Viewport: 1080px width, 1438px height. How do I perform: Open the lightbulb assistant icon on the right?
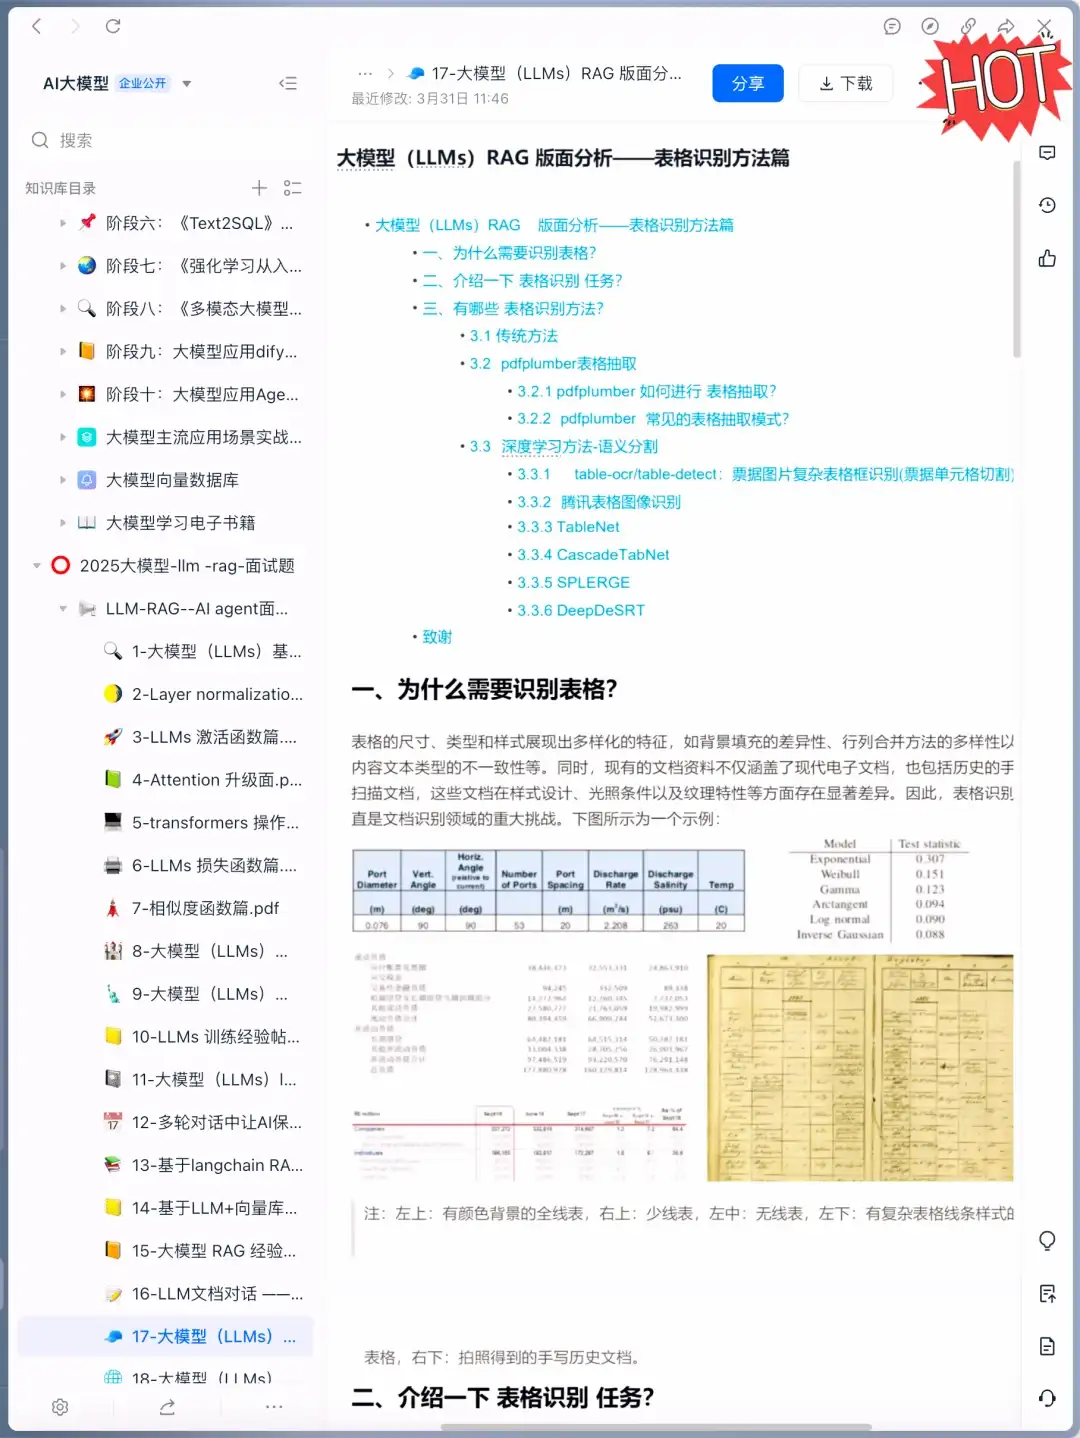pos(1046,1240)
